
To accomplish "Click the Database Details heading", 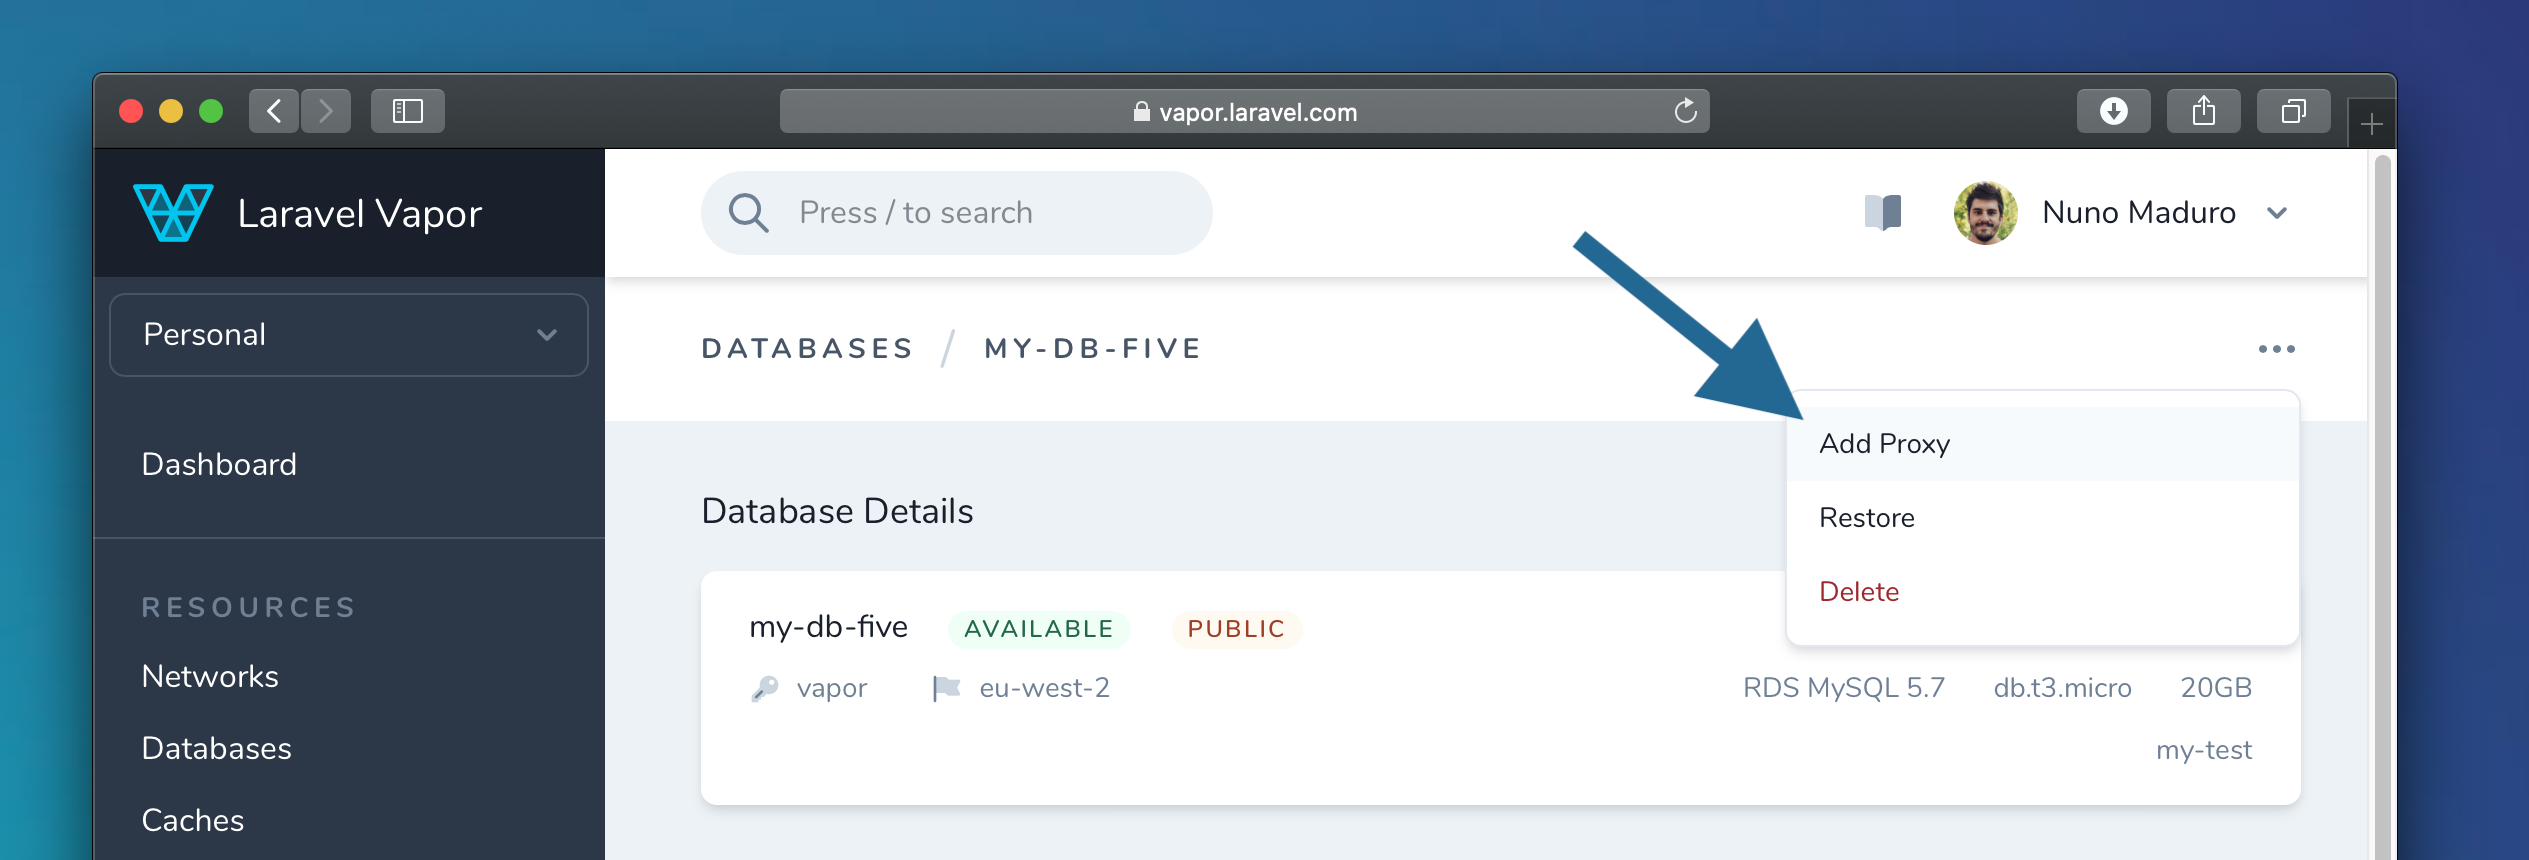I will point(837,511).
